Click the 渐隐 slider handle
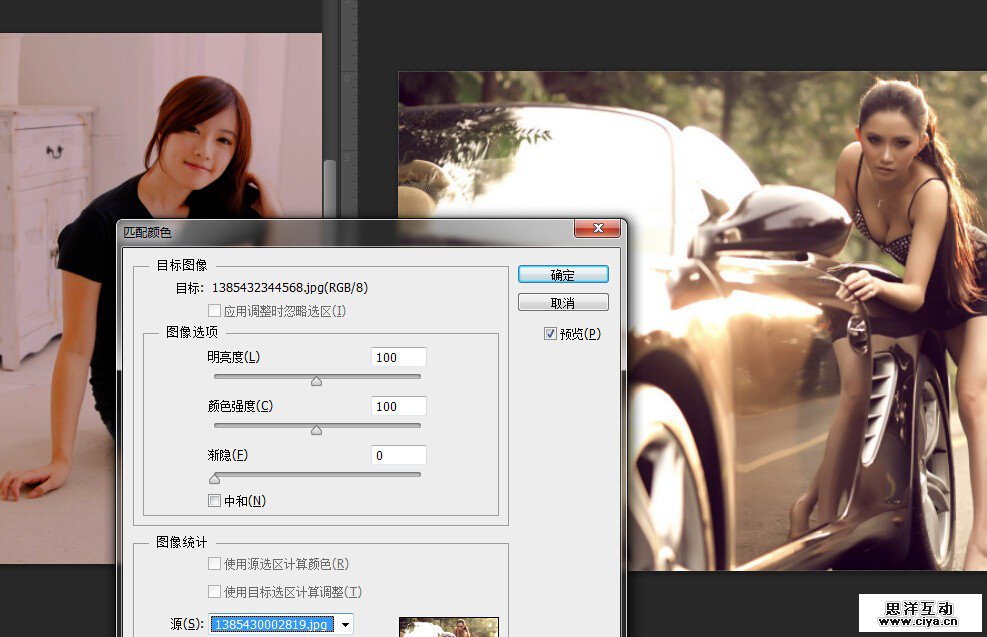 [x=214, y=479]
